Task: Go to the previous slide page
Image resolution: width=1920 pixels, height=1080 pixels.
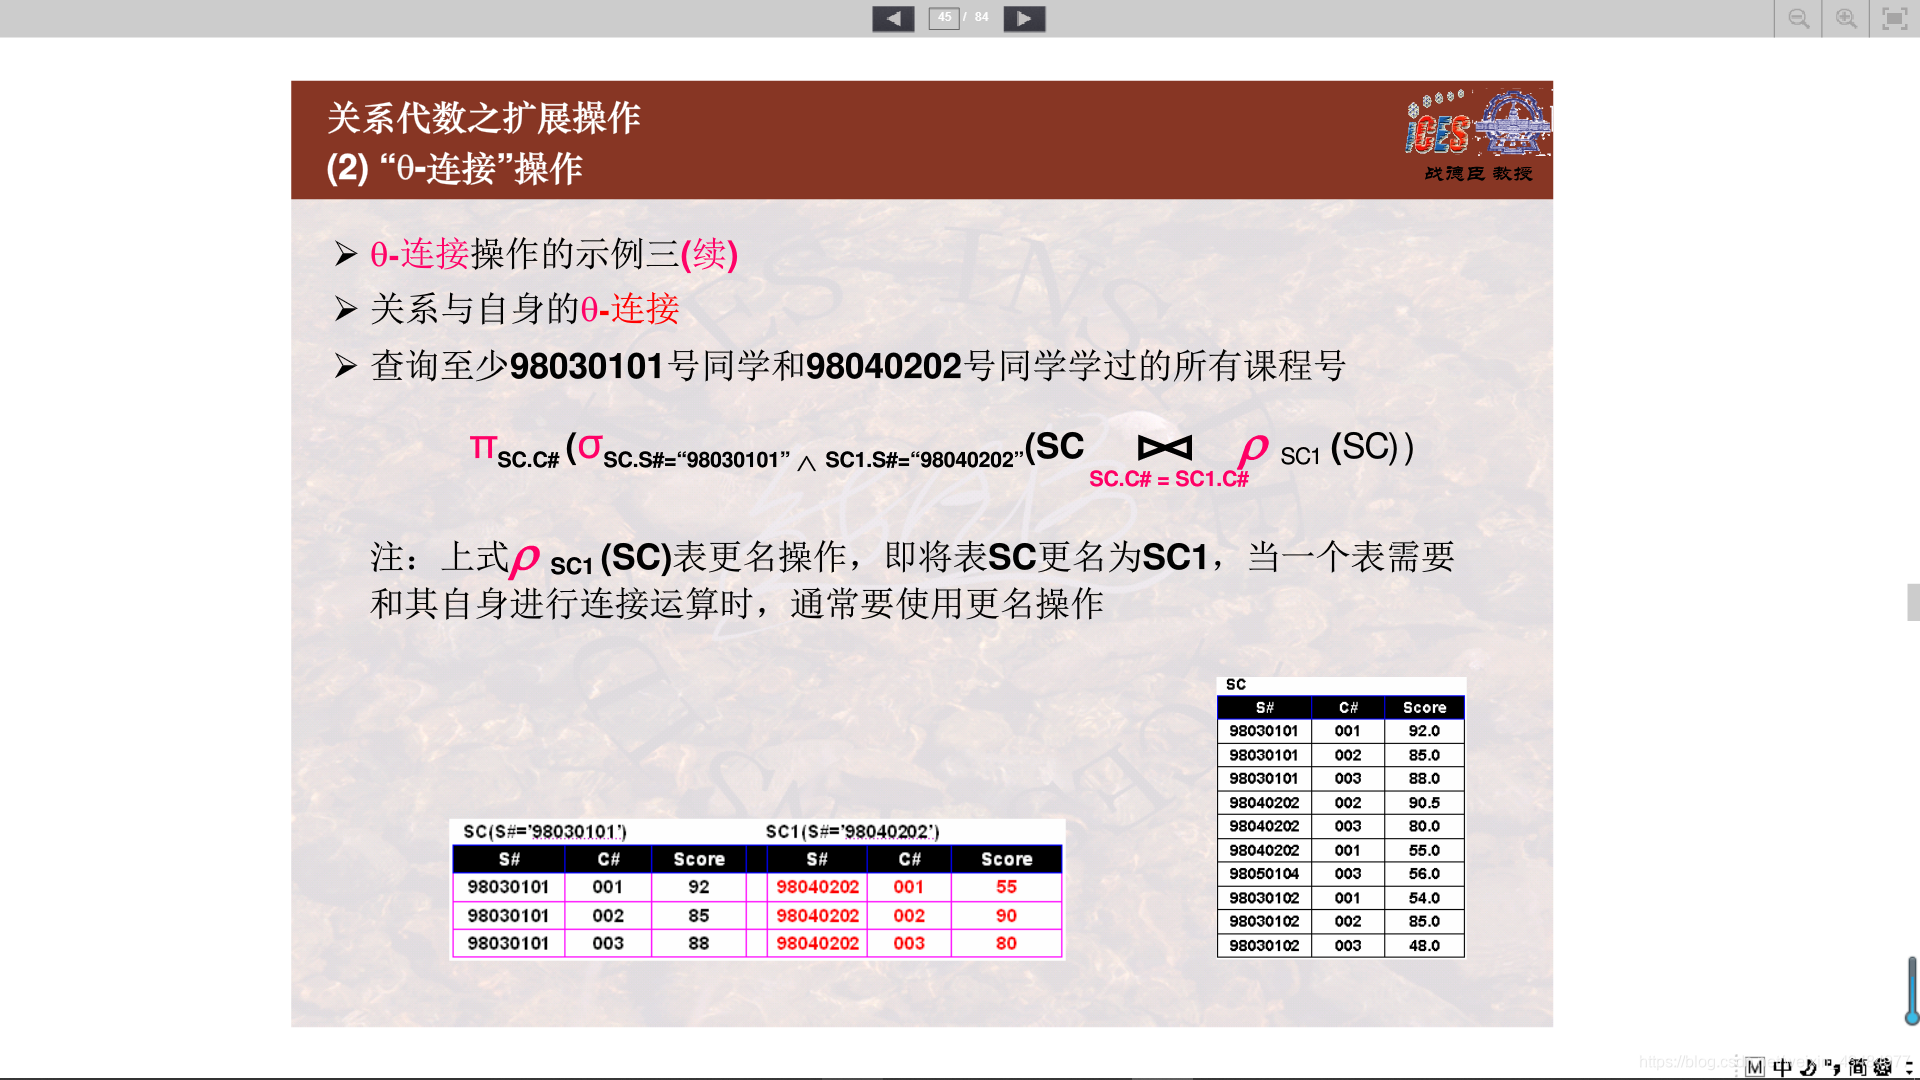Action: (x=892, y=18)
